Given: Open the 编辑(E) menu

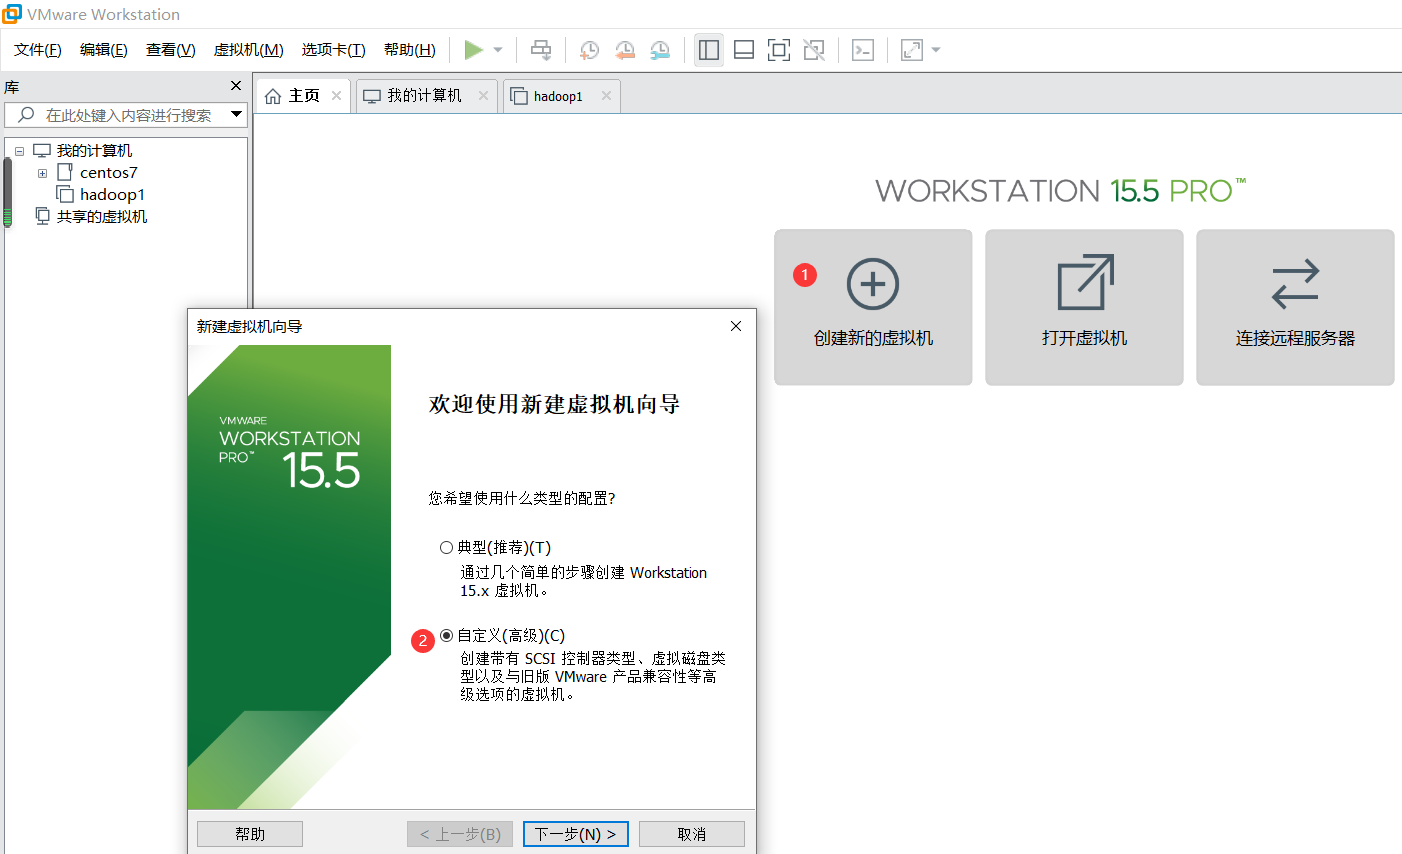Looking at the screenshot, I should click(x=104, y=50).
